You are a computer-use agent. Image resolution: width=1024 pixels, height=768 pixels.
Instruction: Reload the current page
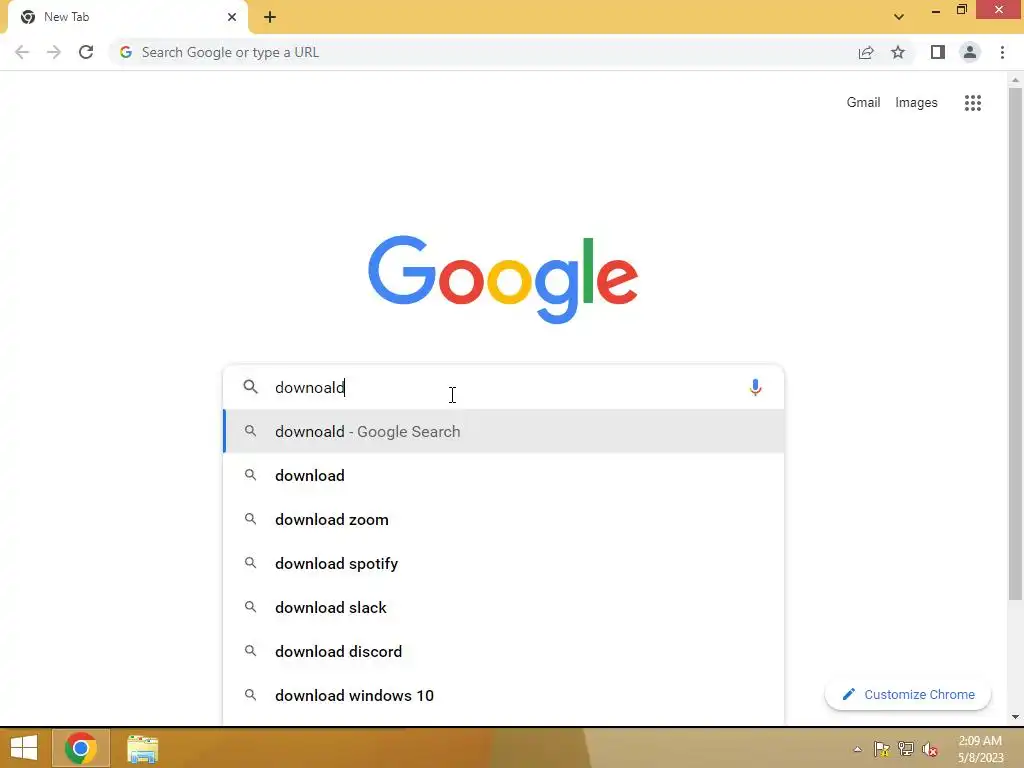(86, 52)
